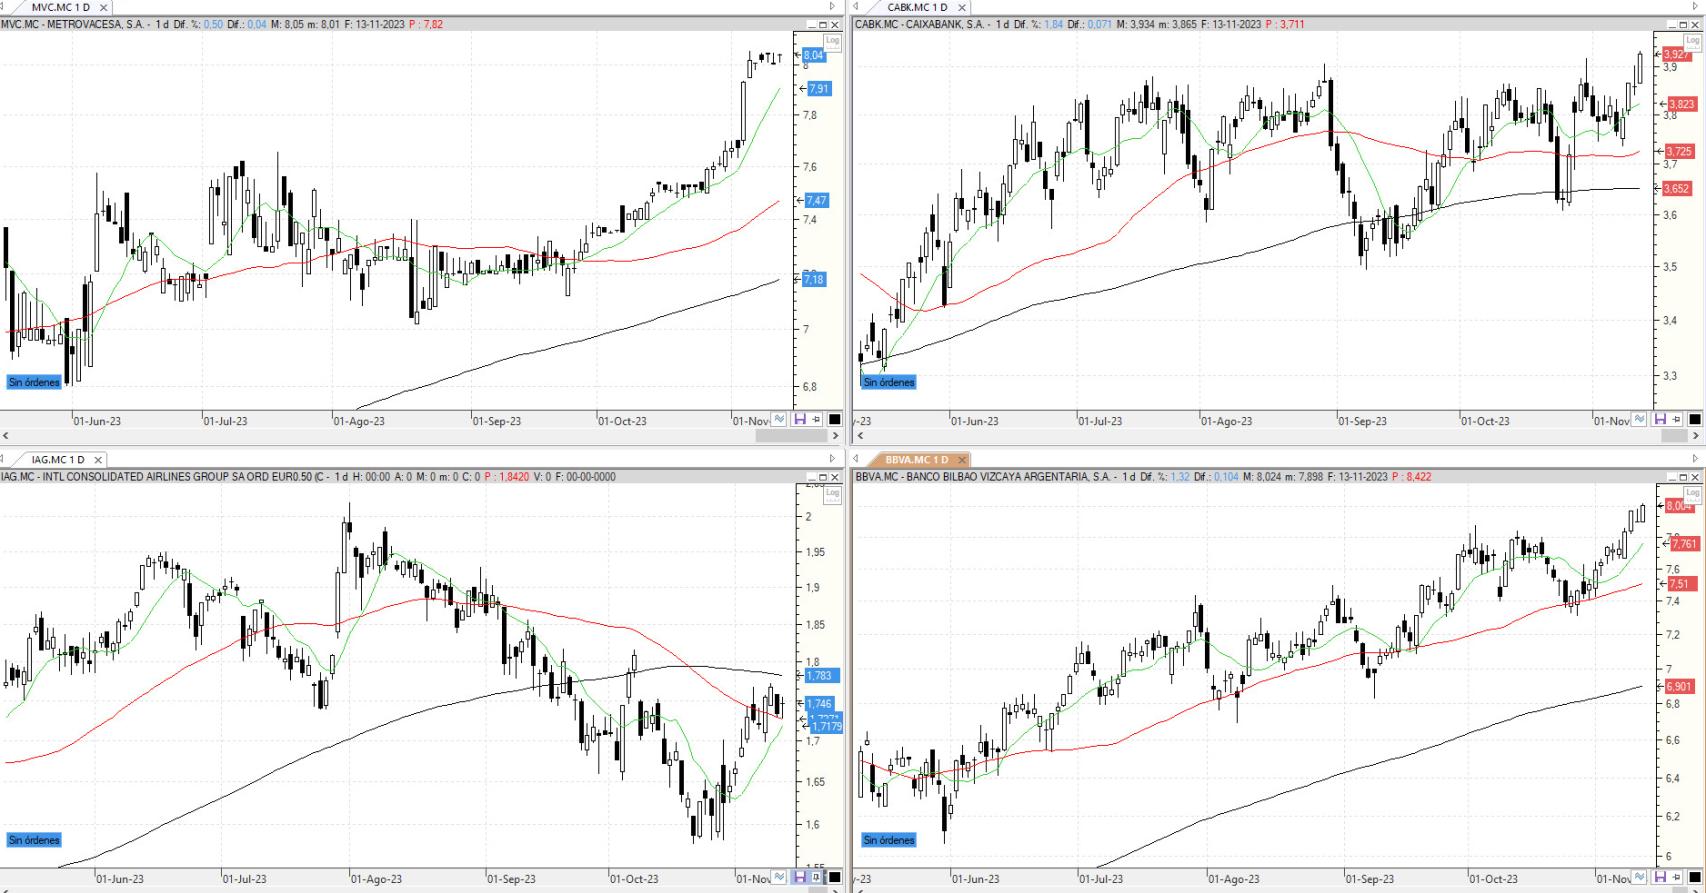Image resolution: width=1706 pixels, height=893 pixels.
Task: Click the black color square in CABK.MC chart
Action: pyautogui.click(x=1695, y=420)
